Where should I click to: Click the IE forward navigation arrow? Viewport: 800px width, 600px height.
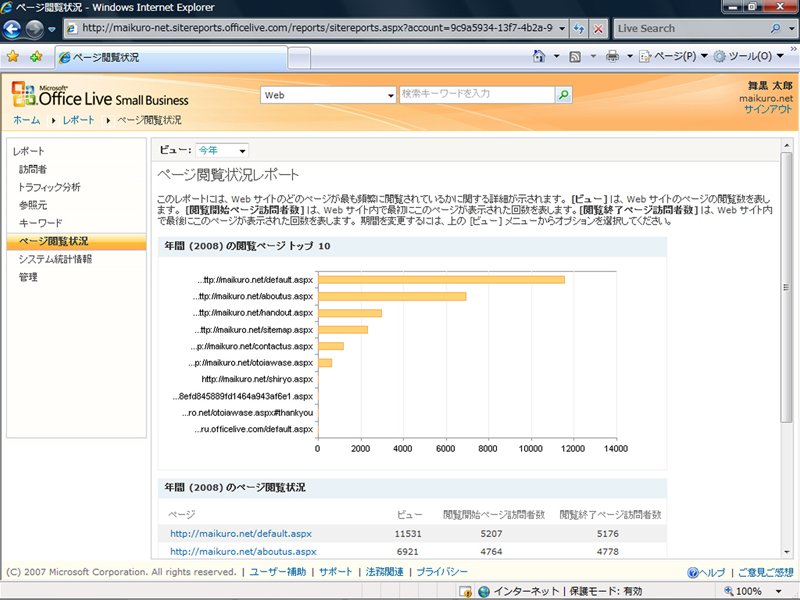34,29
